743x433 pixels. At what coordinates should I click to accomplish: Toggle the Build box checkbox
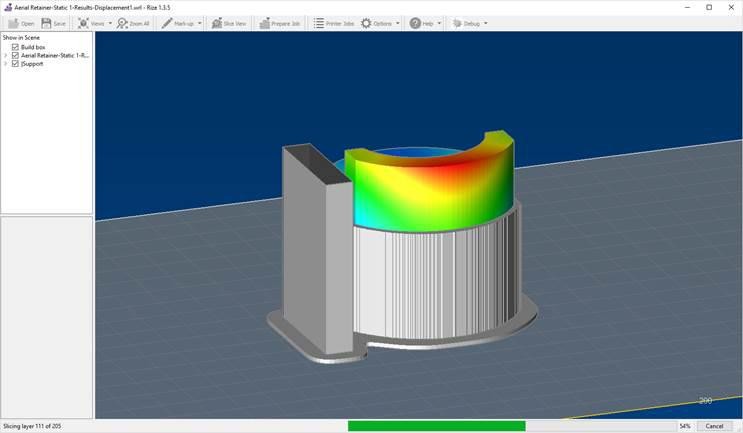pyautogui.click(x=15, y=47)
